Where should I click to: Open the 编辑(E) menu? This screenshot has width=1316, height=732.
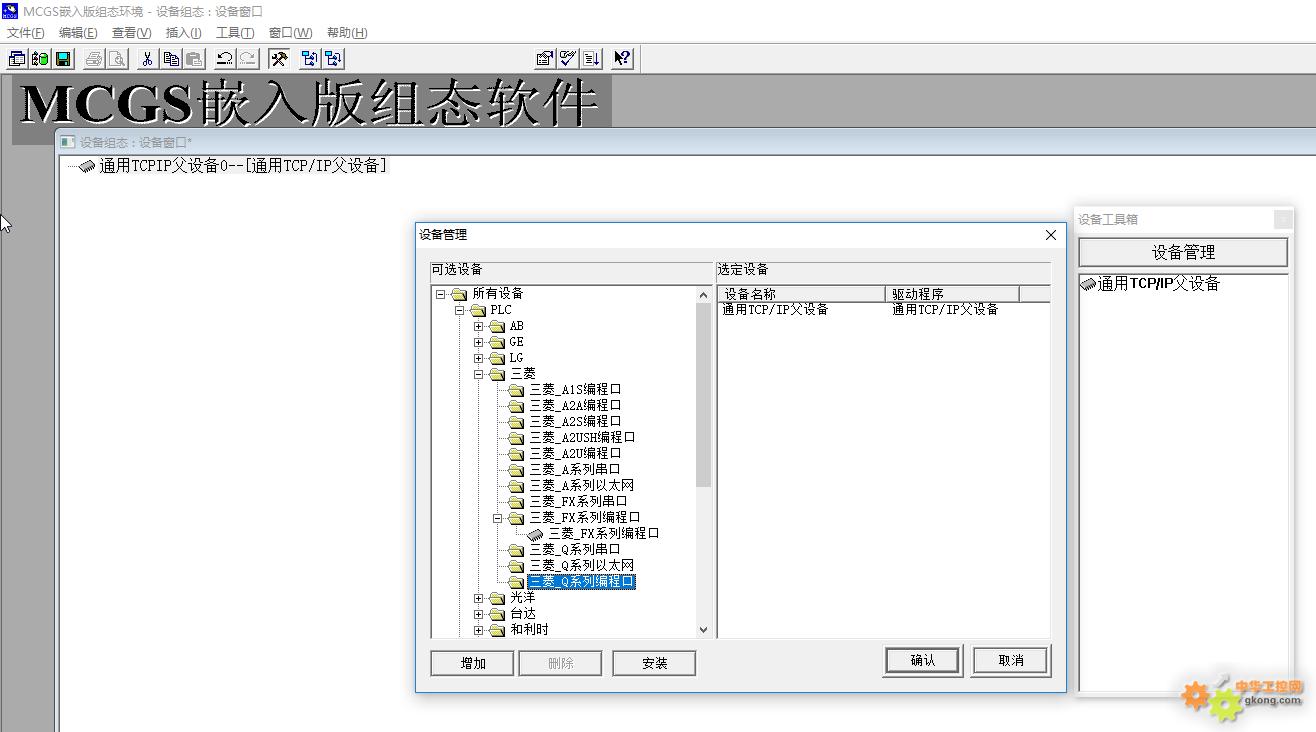(x=78, y=33)
